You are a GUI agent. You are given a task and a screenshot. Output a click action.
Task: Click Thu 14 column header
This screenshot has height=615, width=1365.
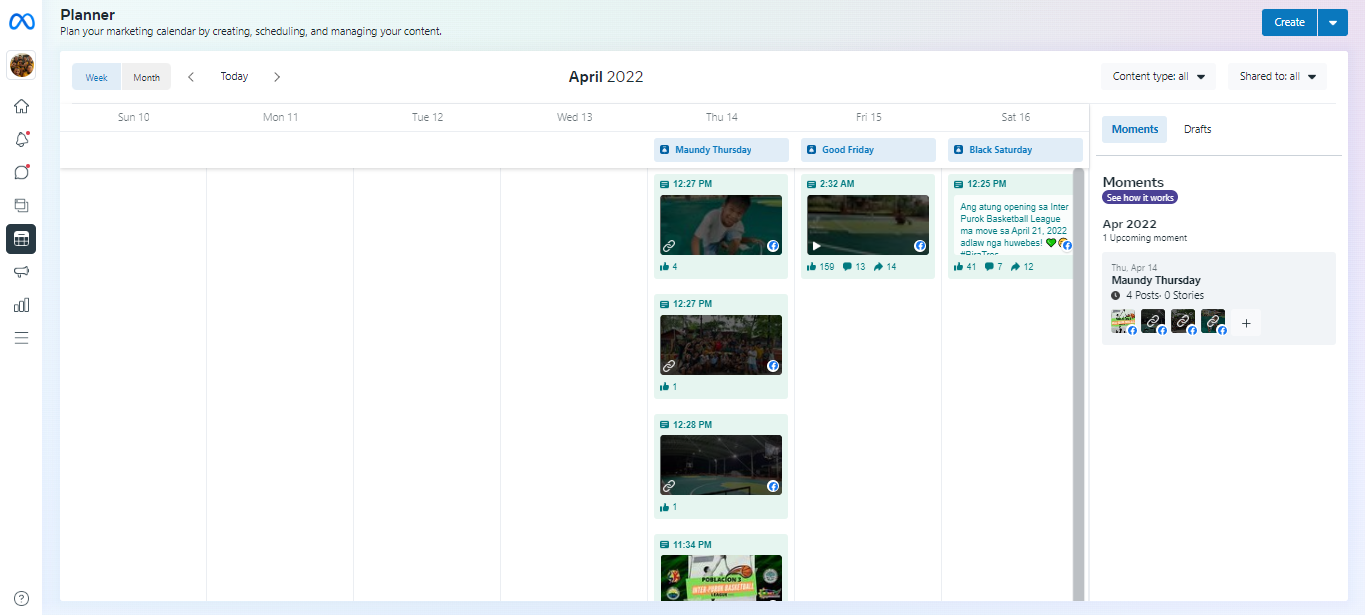(x=721, y=118)
